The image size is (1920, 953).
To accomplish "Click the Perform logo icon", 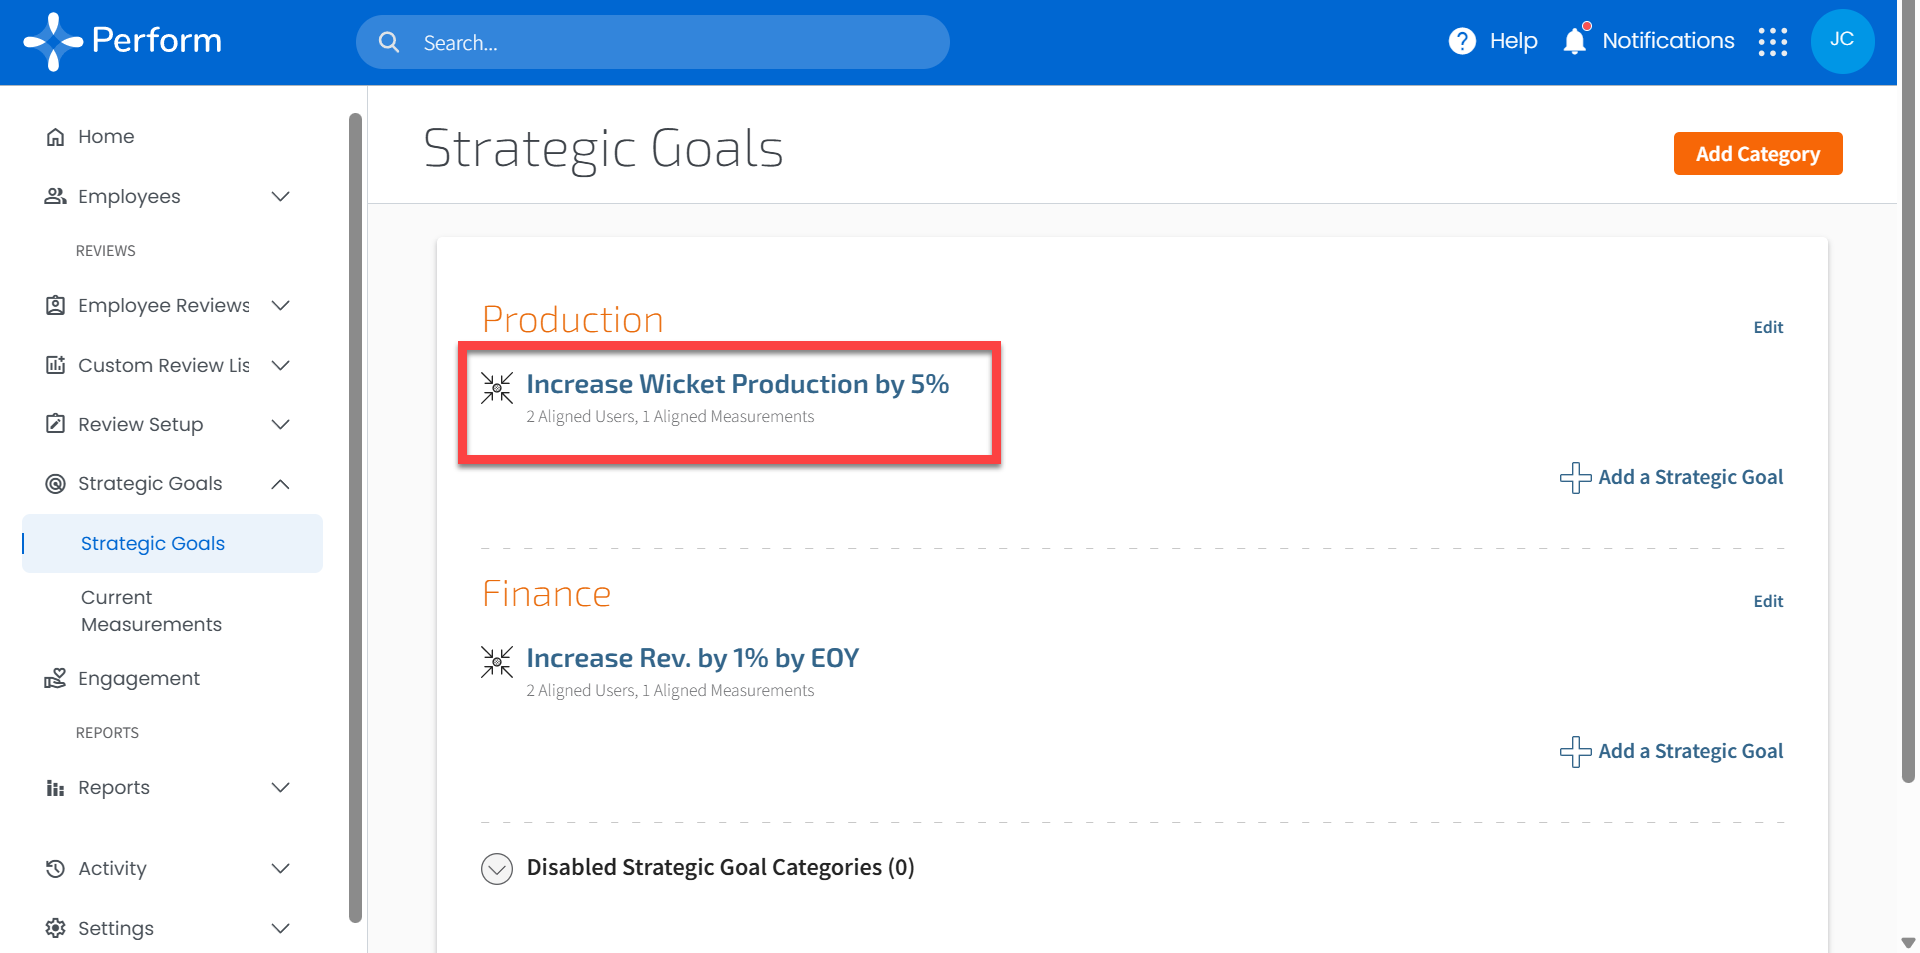I will tap(53, 42).
